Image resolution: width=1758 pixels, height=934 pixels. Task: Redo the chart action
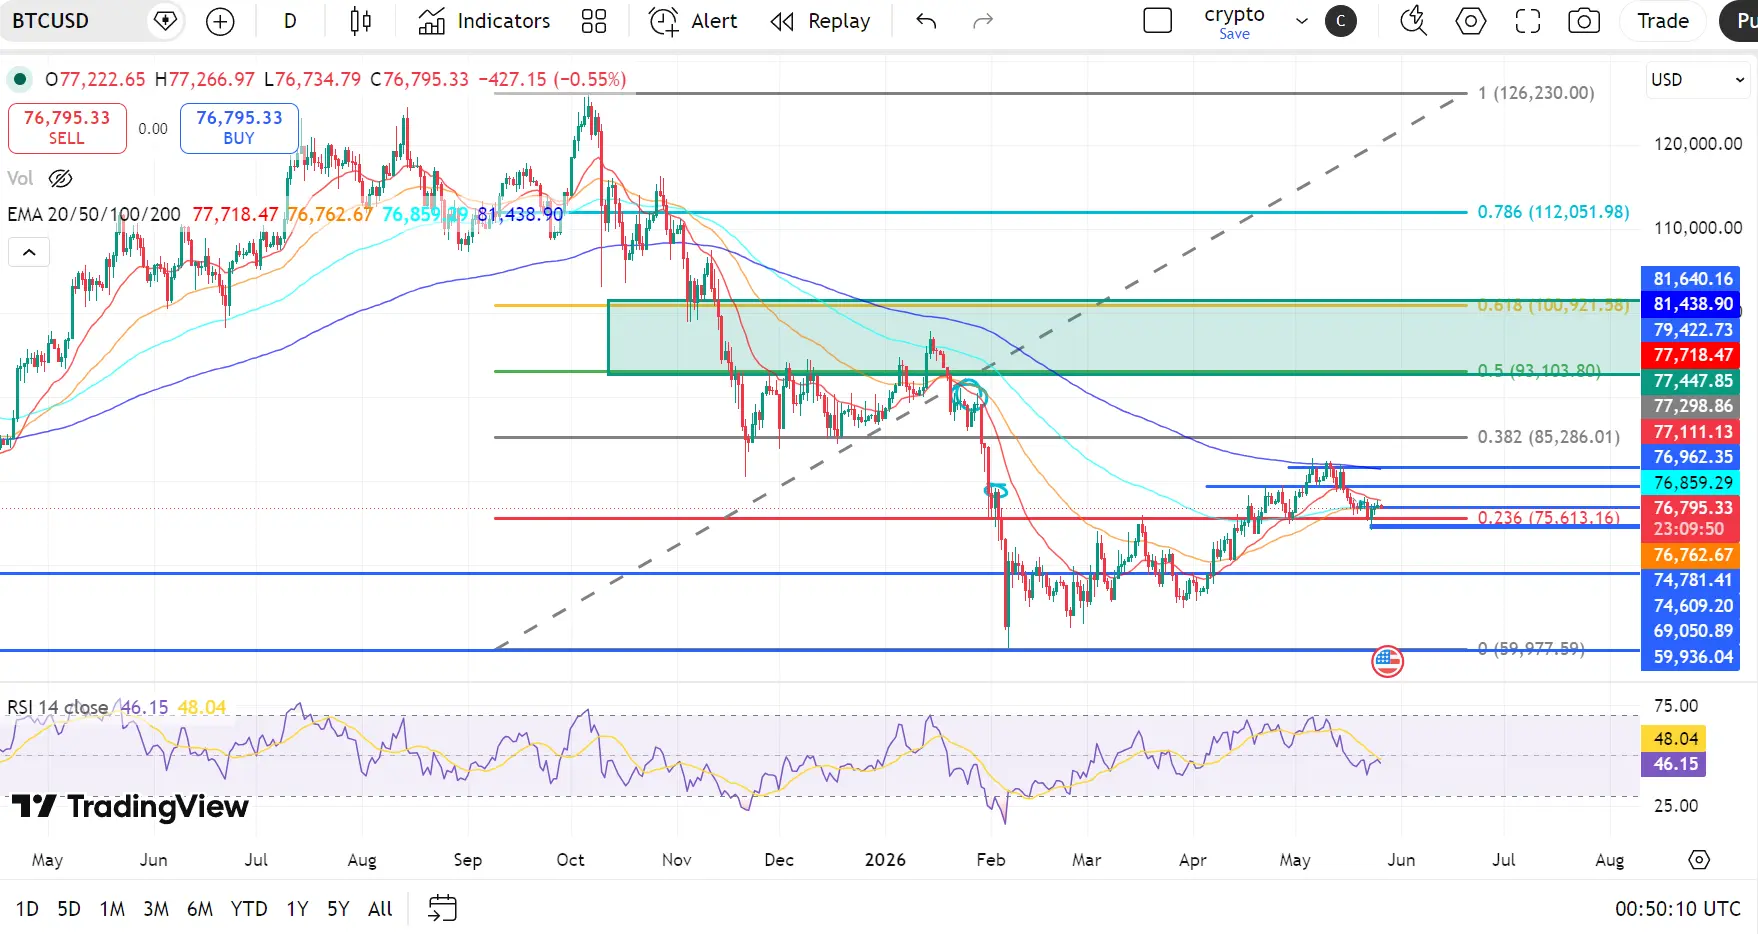[983, 21]
